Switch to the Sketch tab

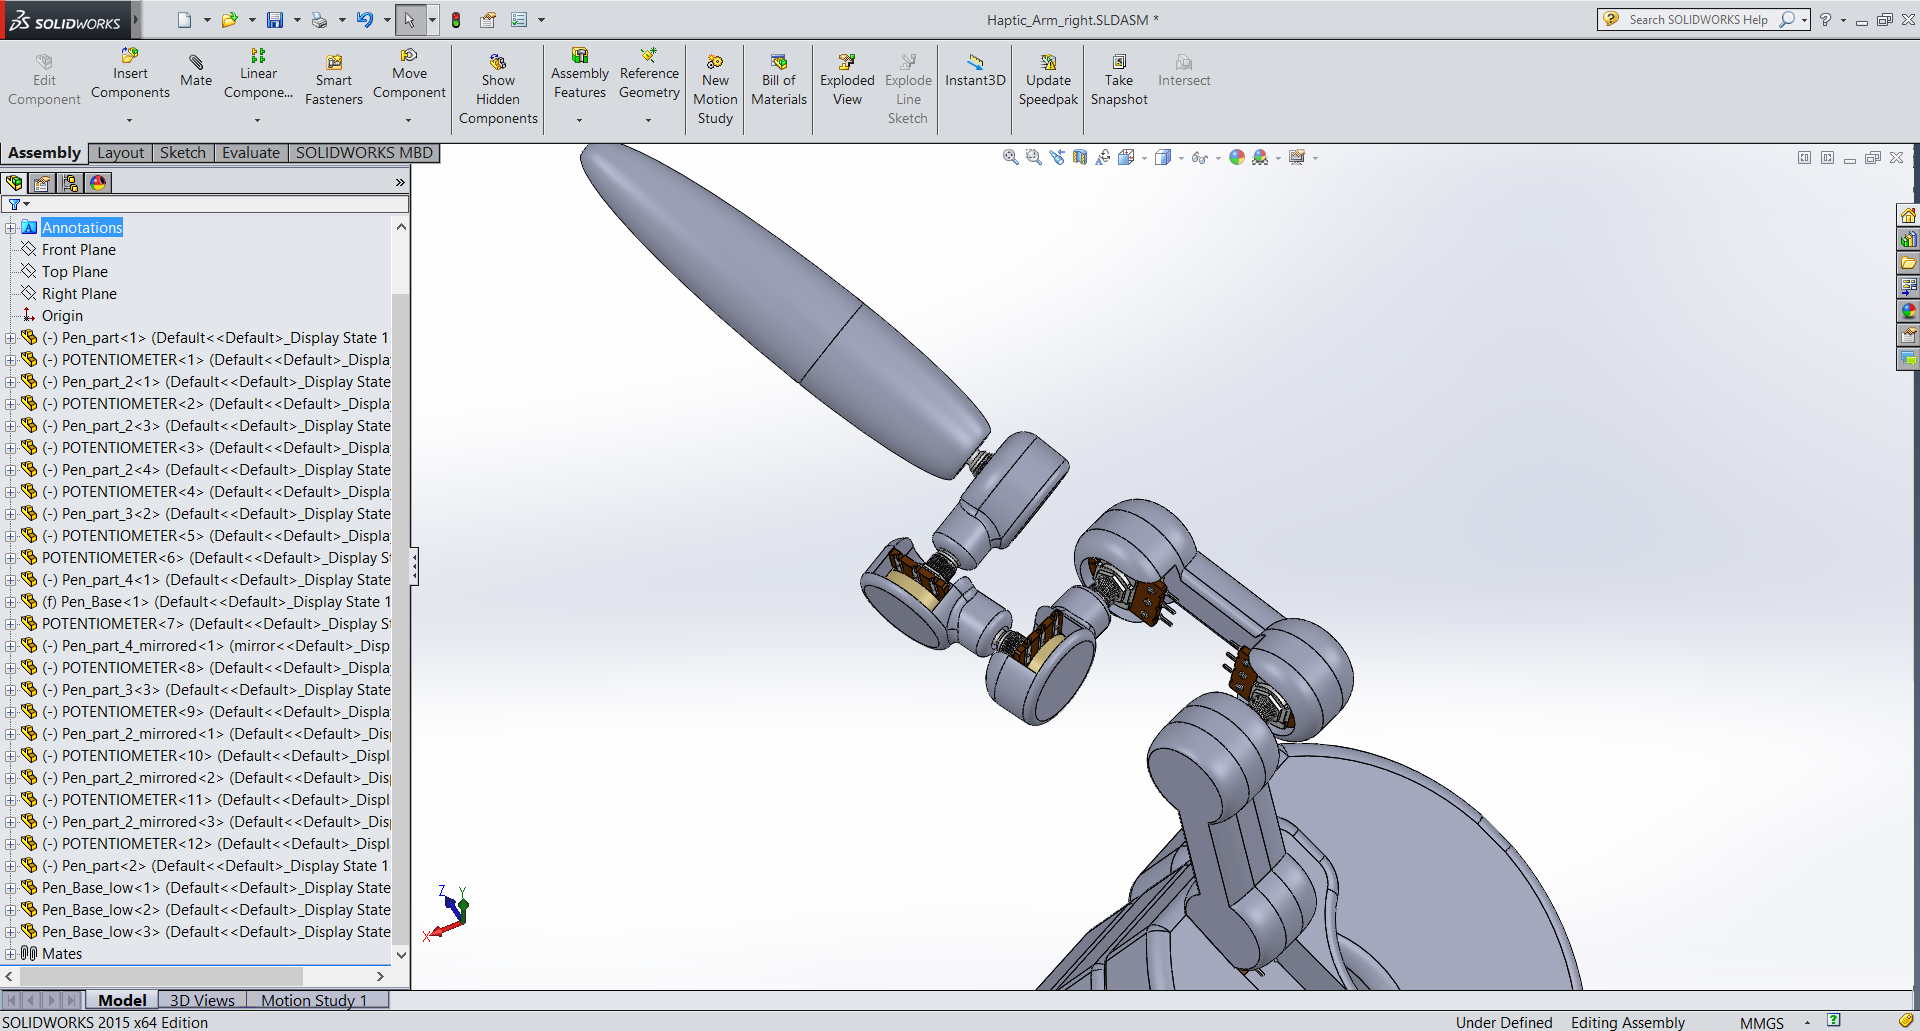tap(183, 153)
